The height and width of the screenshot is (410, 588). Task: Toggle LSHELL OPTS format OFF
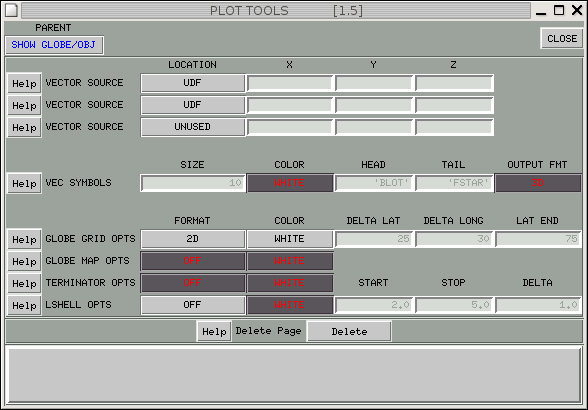pos(193,305)
